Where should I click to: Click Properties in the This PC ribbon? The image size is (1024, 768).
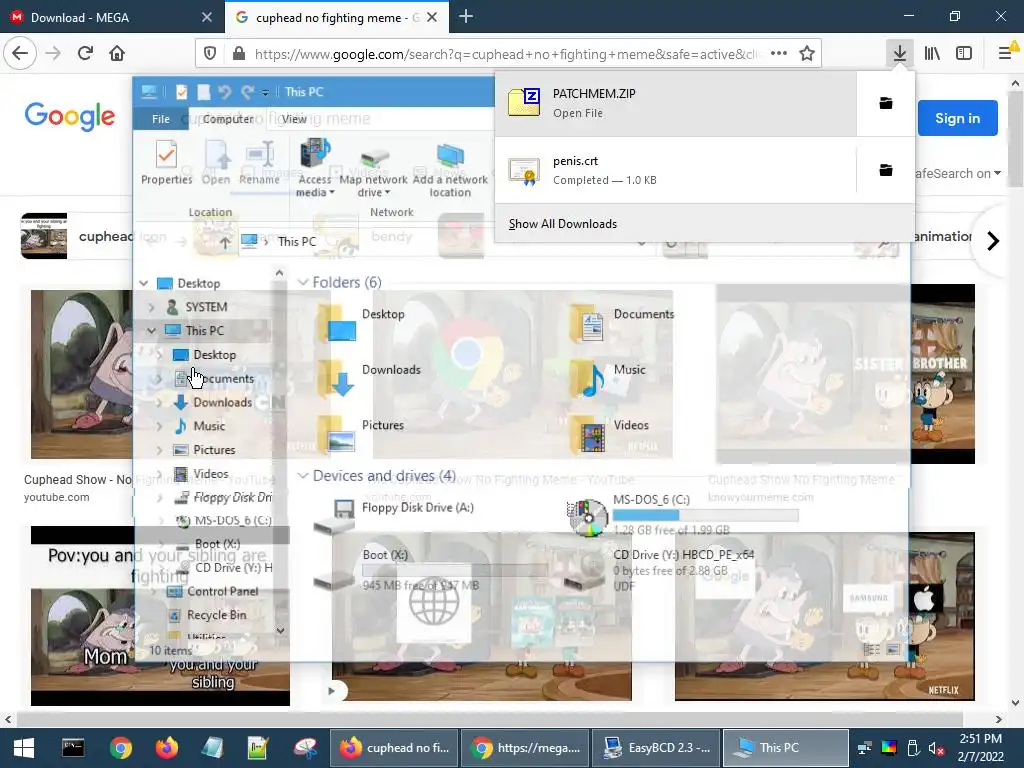point(167,163)
